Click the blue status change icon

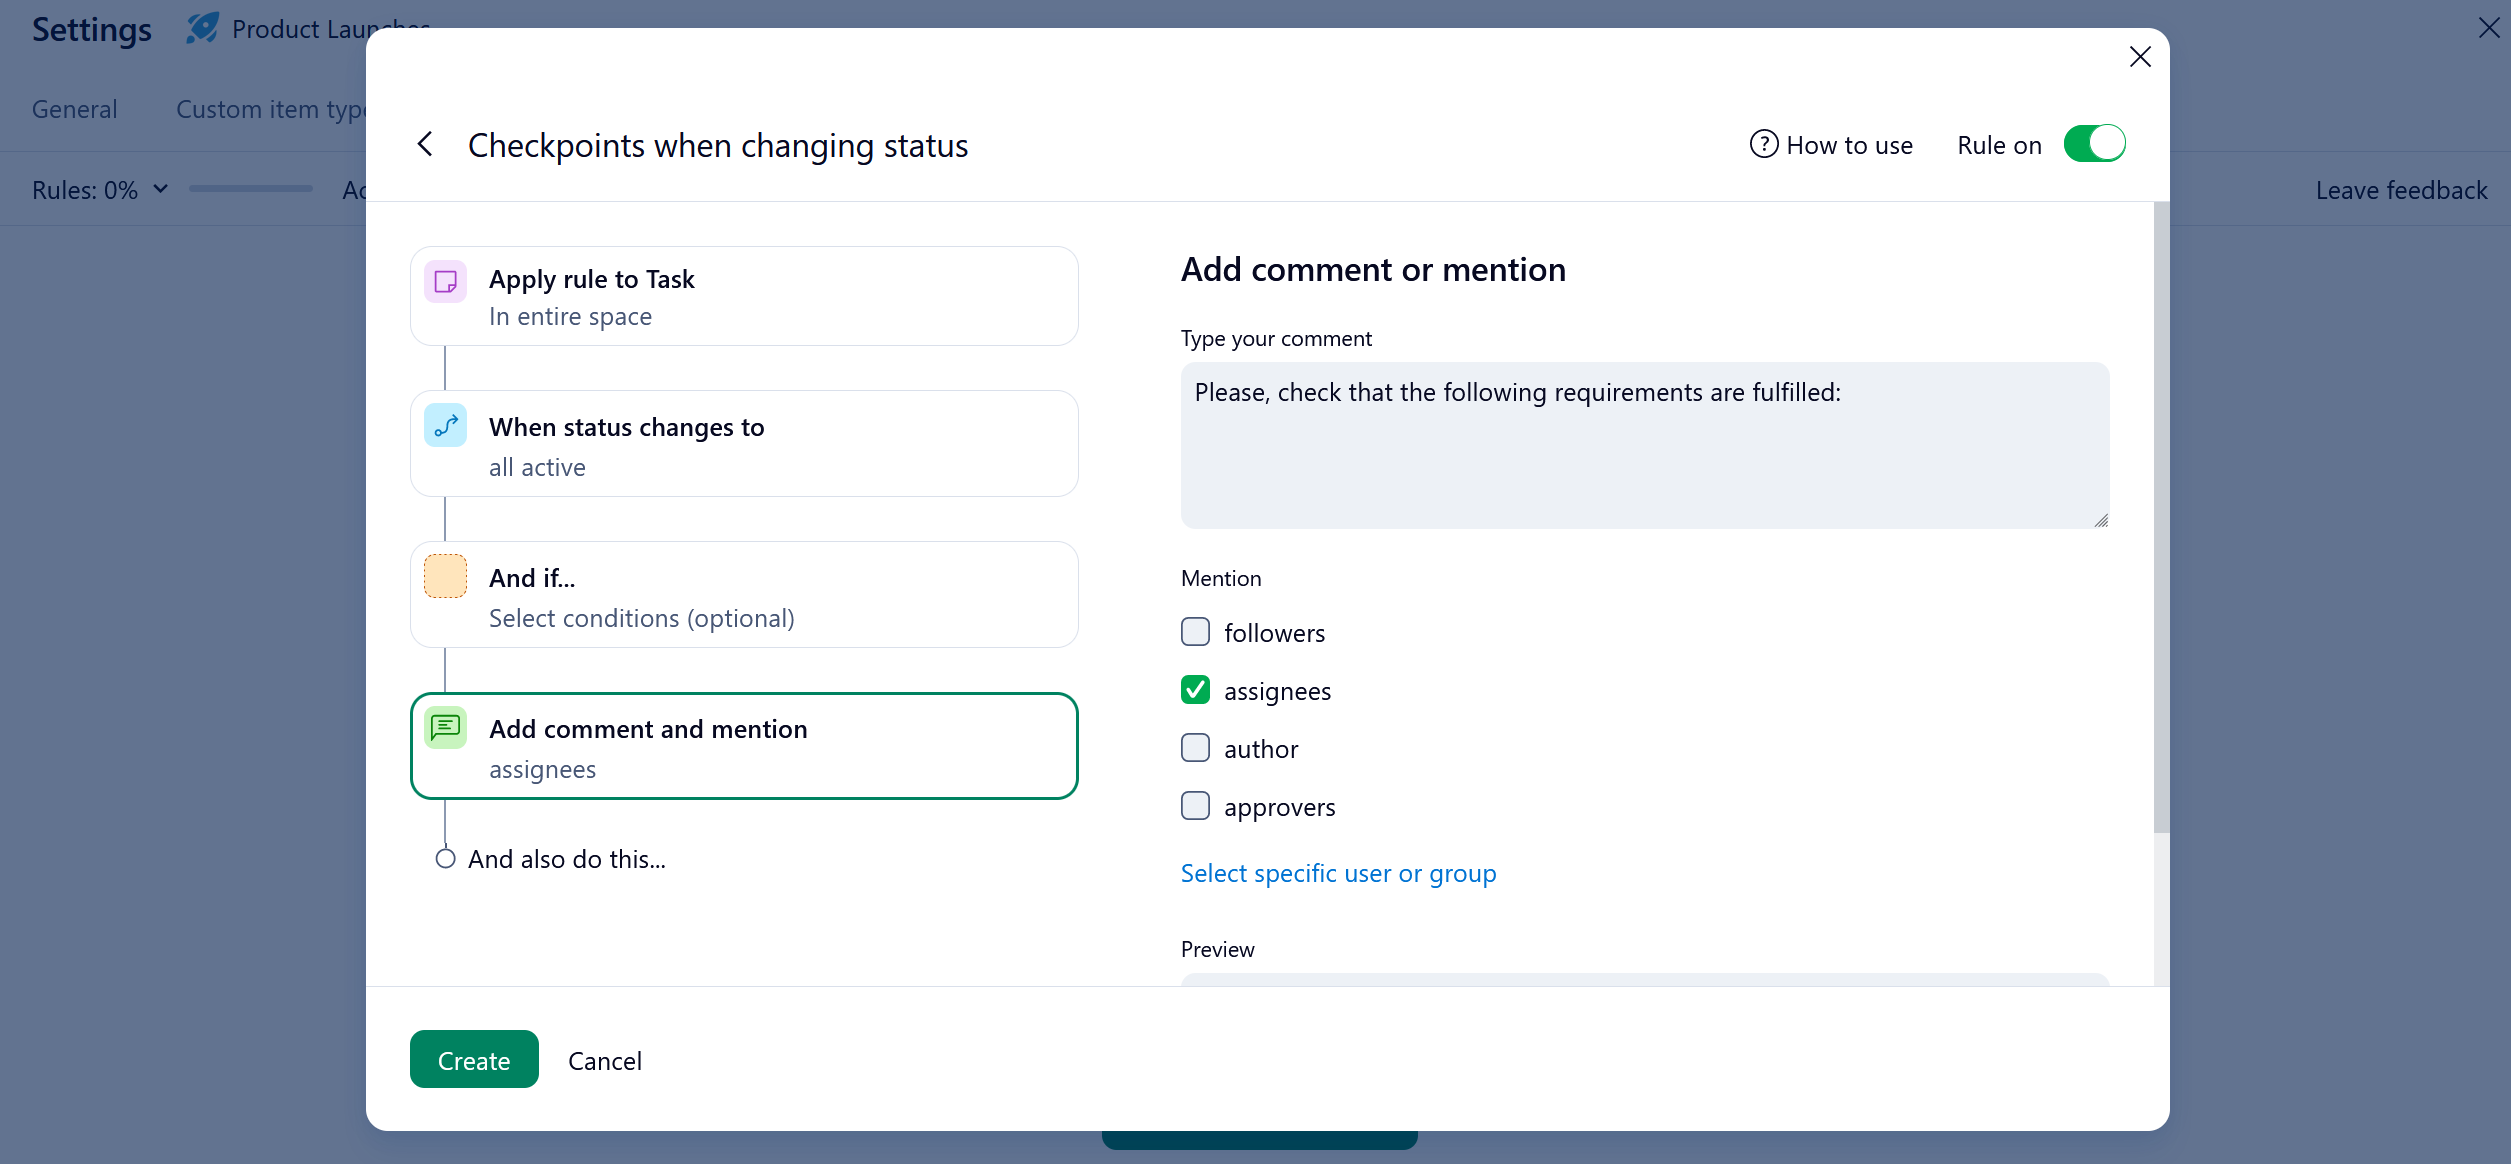(x=445, y=427)
